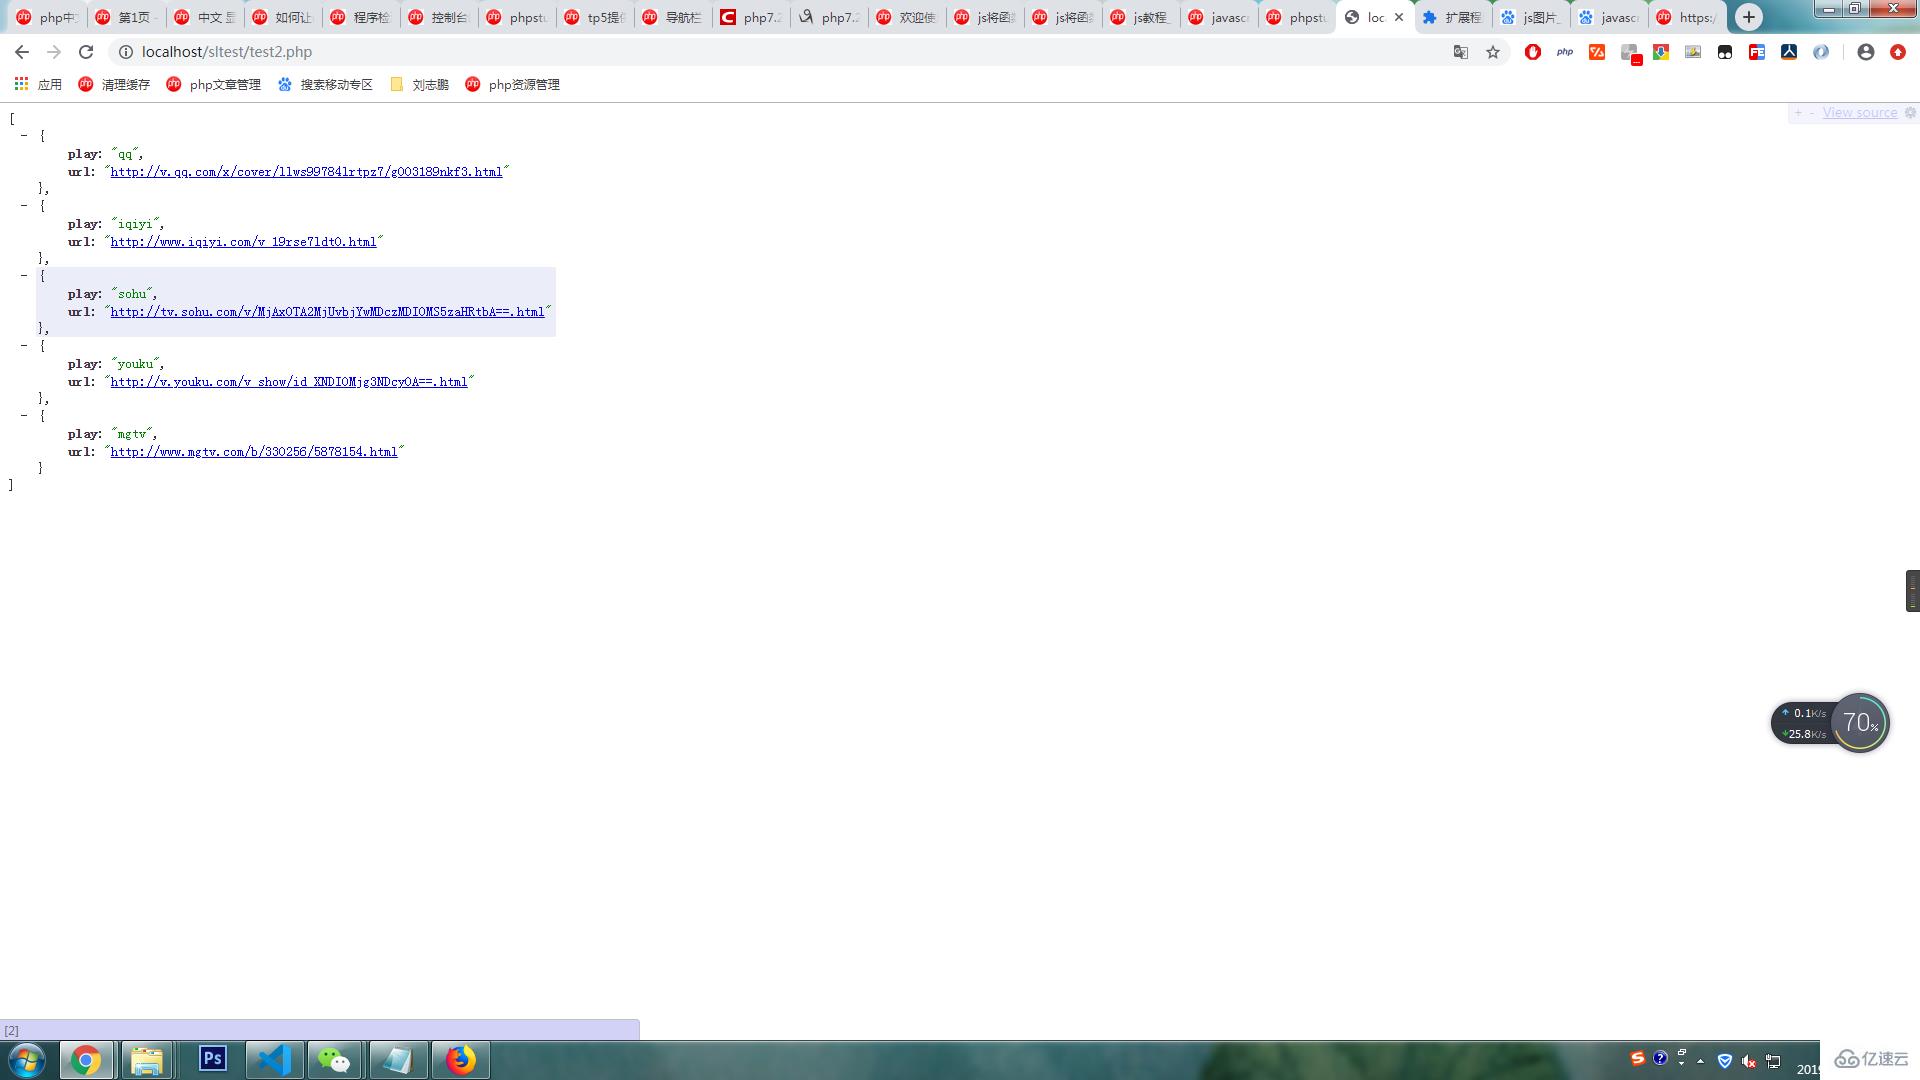
Task: Switch to the js教程 tab
Action: pos(1140,17)
